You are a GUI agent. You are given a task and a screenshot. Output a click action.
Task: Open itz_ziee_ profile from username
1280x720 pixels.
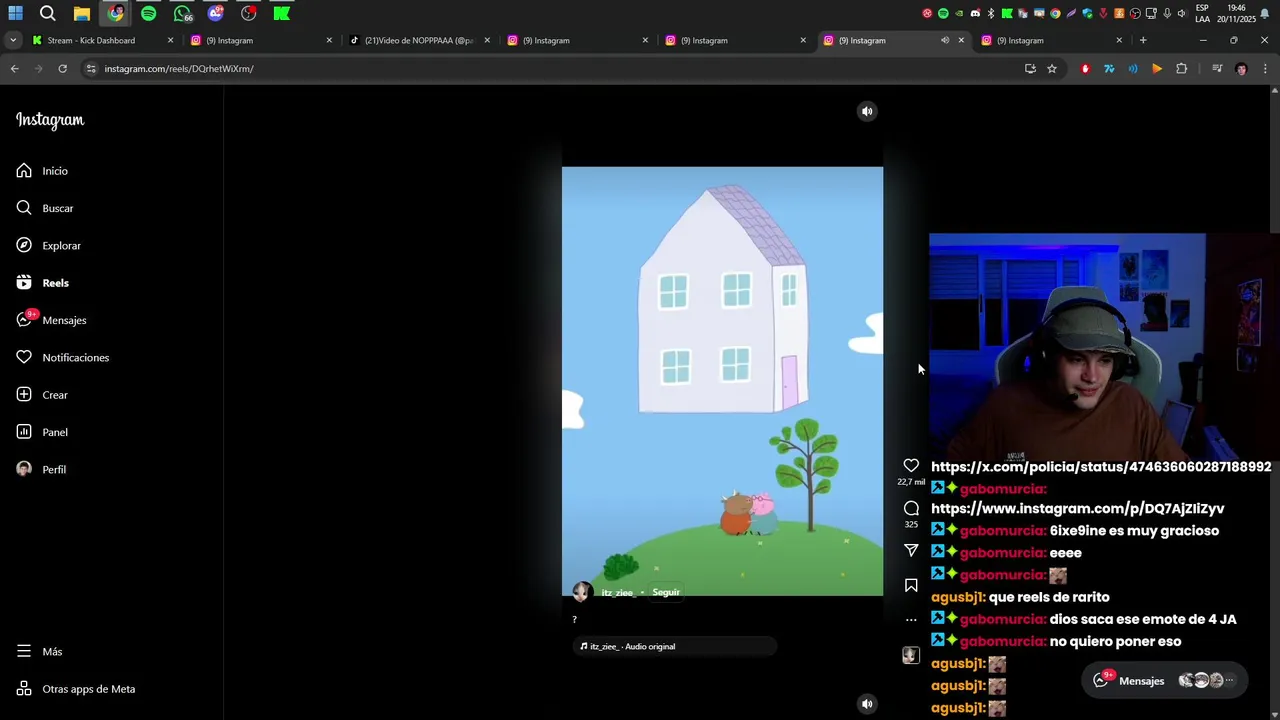(x=618, y=592)
